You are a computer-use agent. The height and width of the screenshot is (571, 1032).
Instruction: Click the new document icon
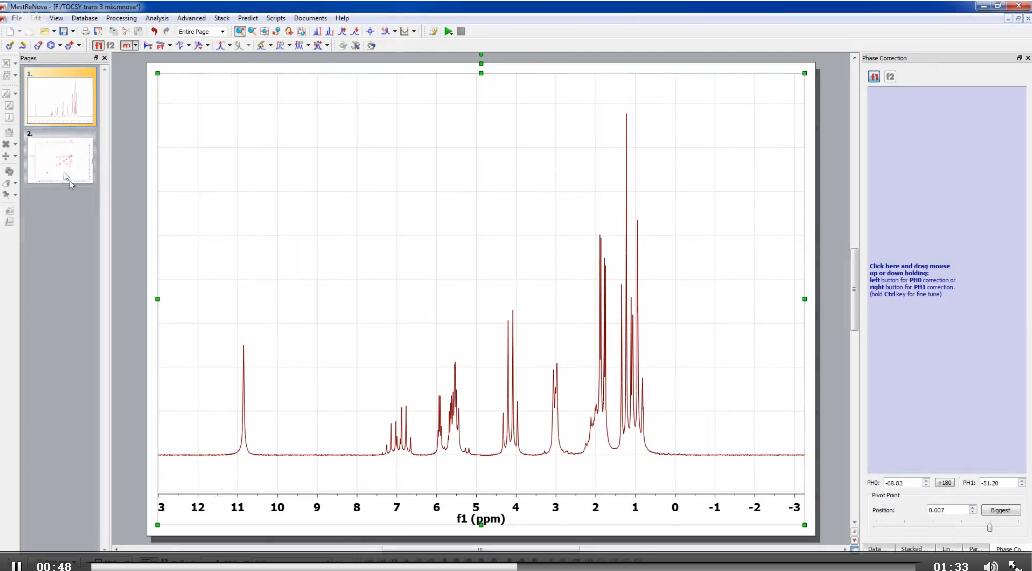click(x=9, y=31)
